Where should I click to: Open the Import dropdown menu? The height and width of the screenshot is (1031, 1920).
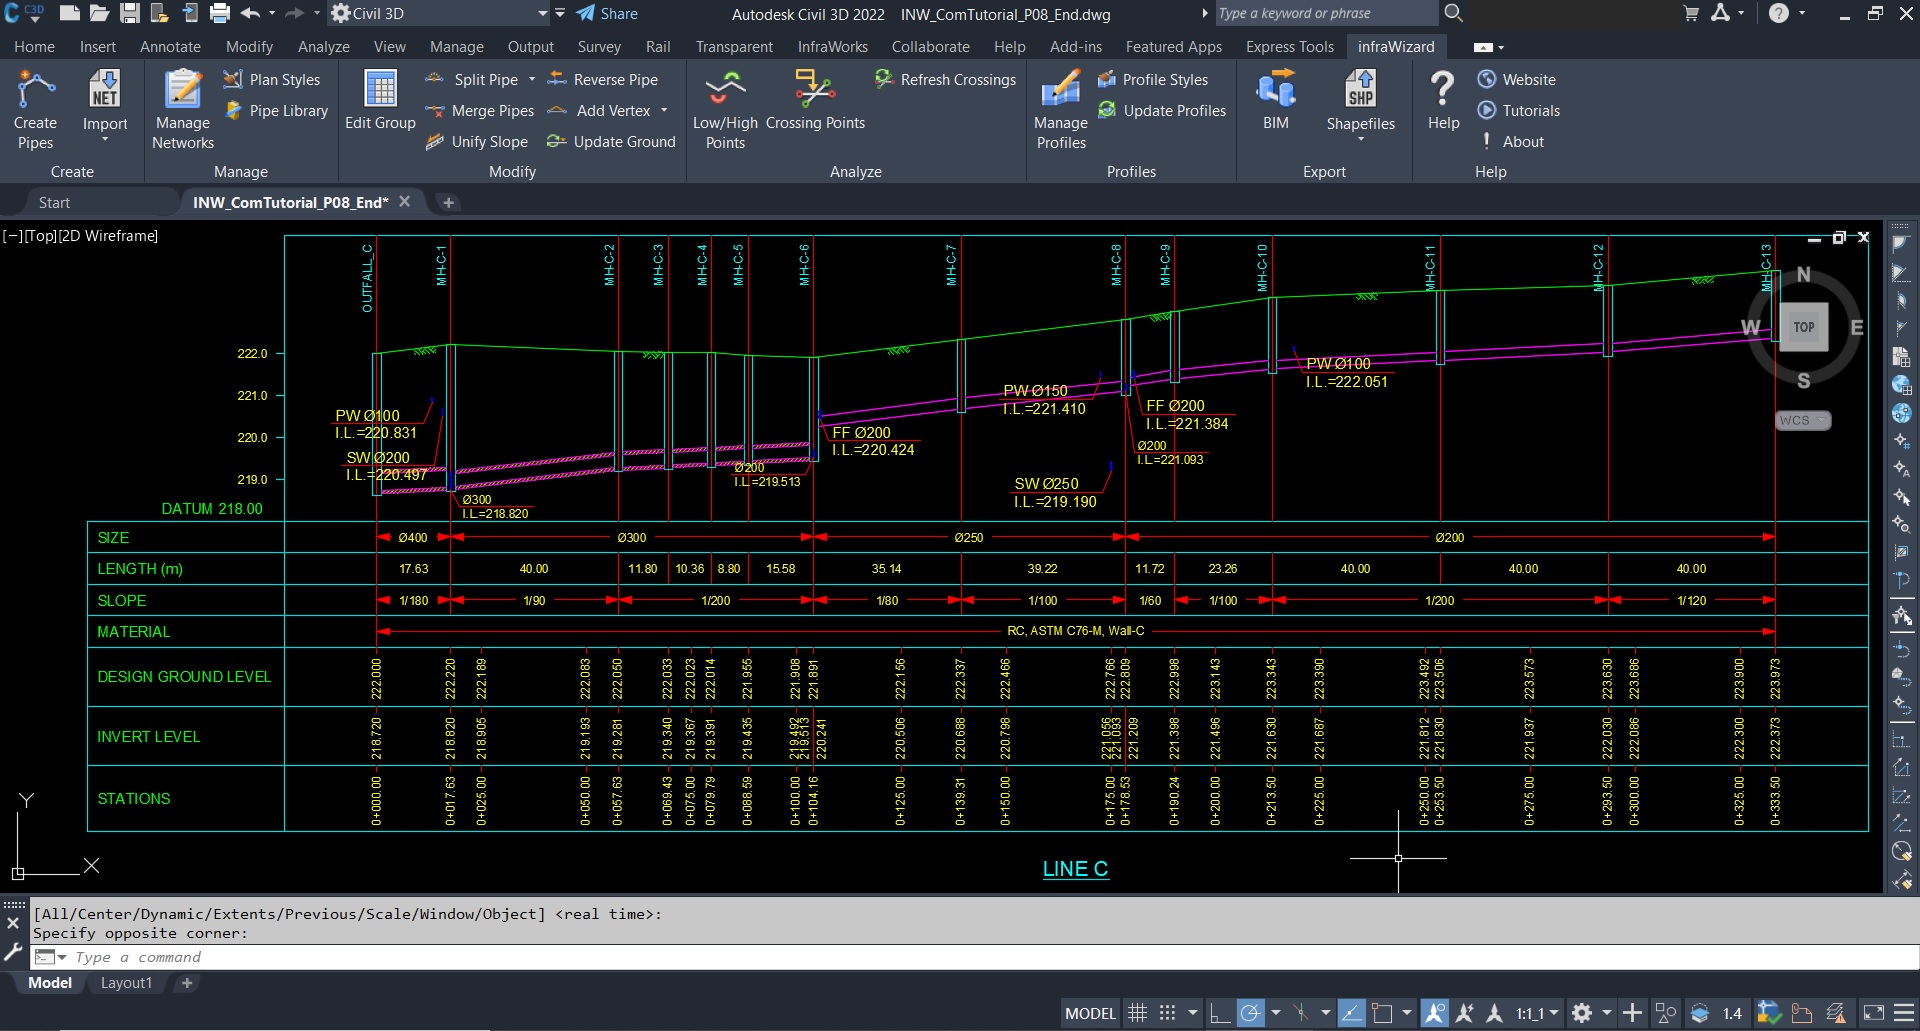[105, 138]
